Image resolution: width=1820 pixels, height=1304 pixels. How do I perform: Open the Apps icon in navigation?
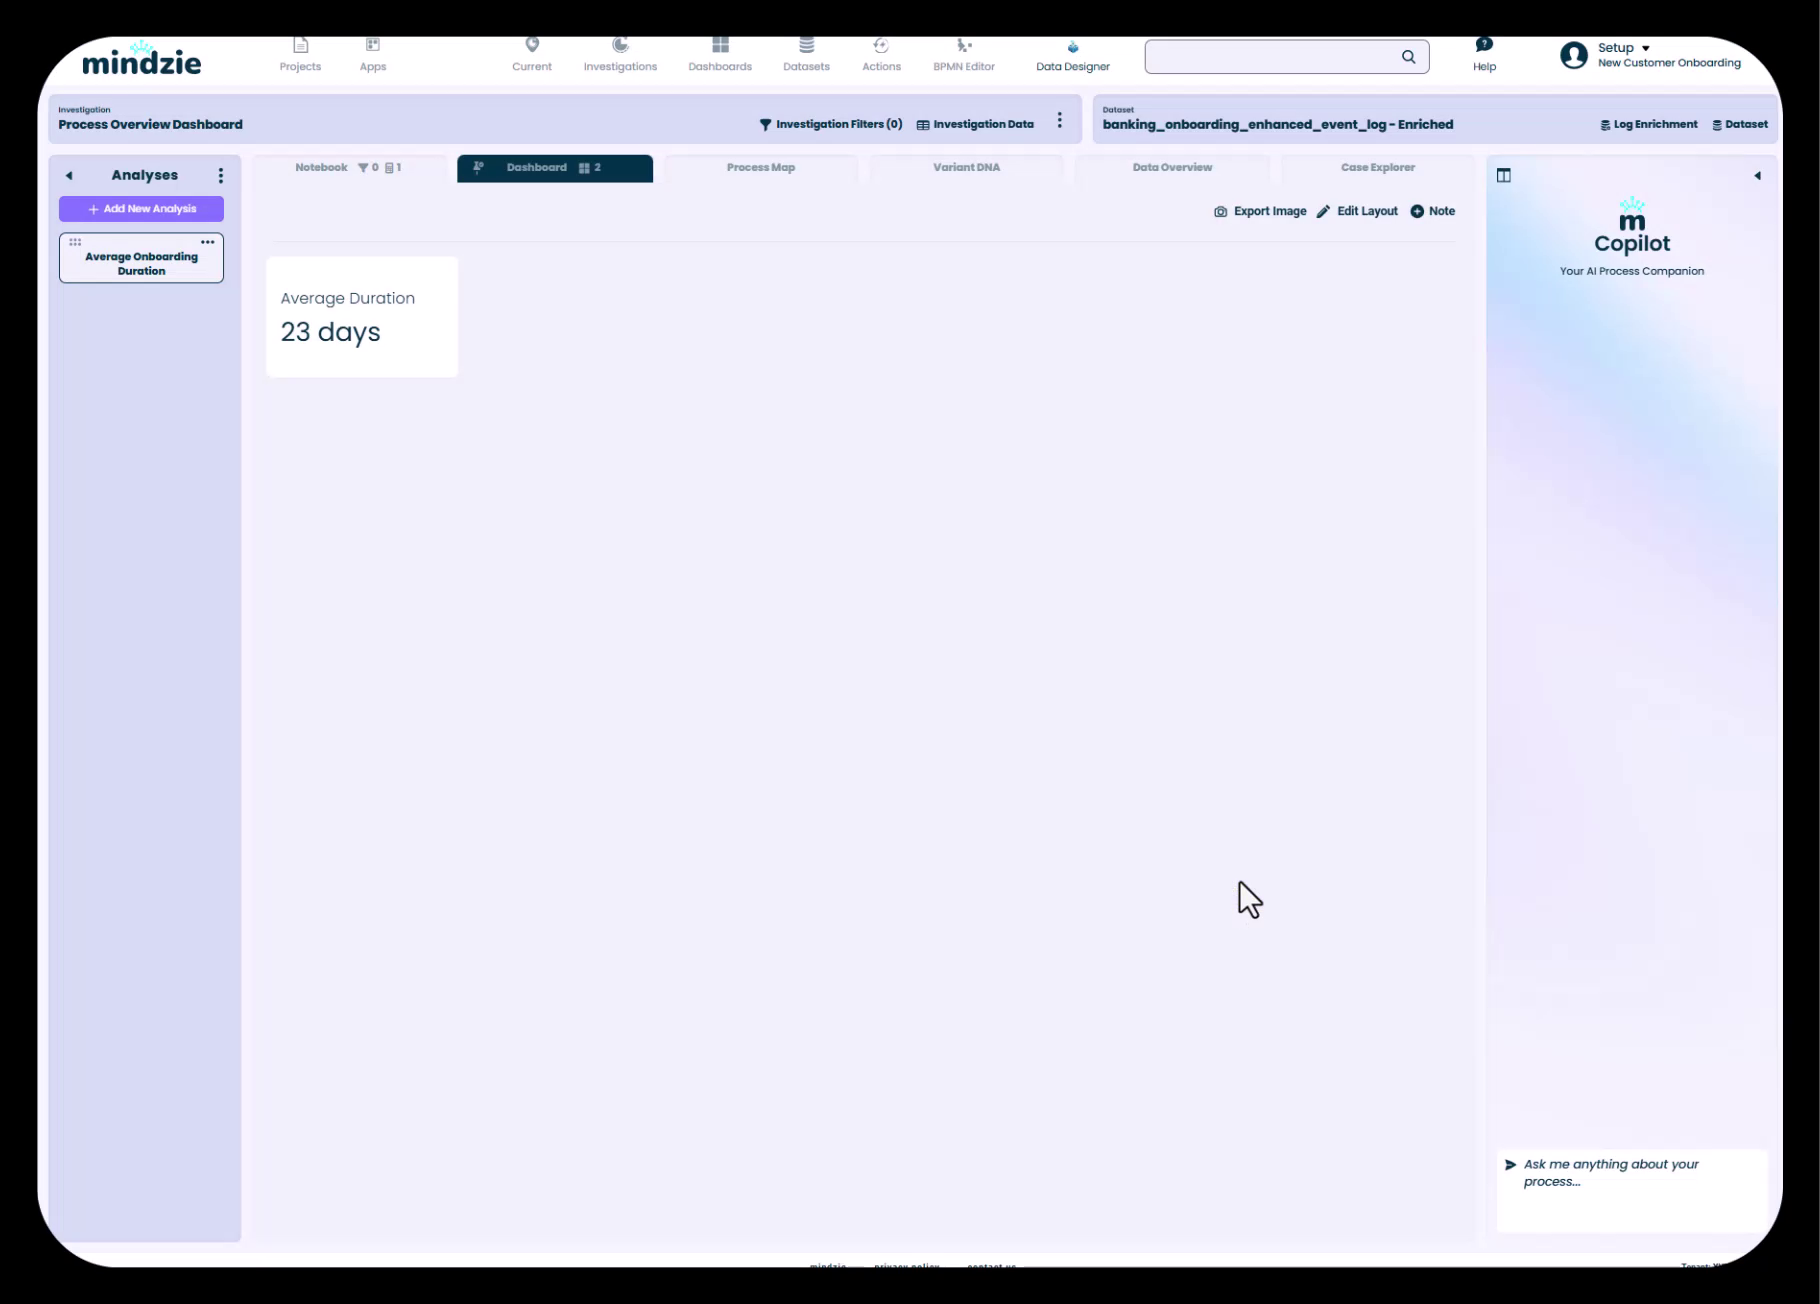pos(373,46)
